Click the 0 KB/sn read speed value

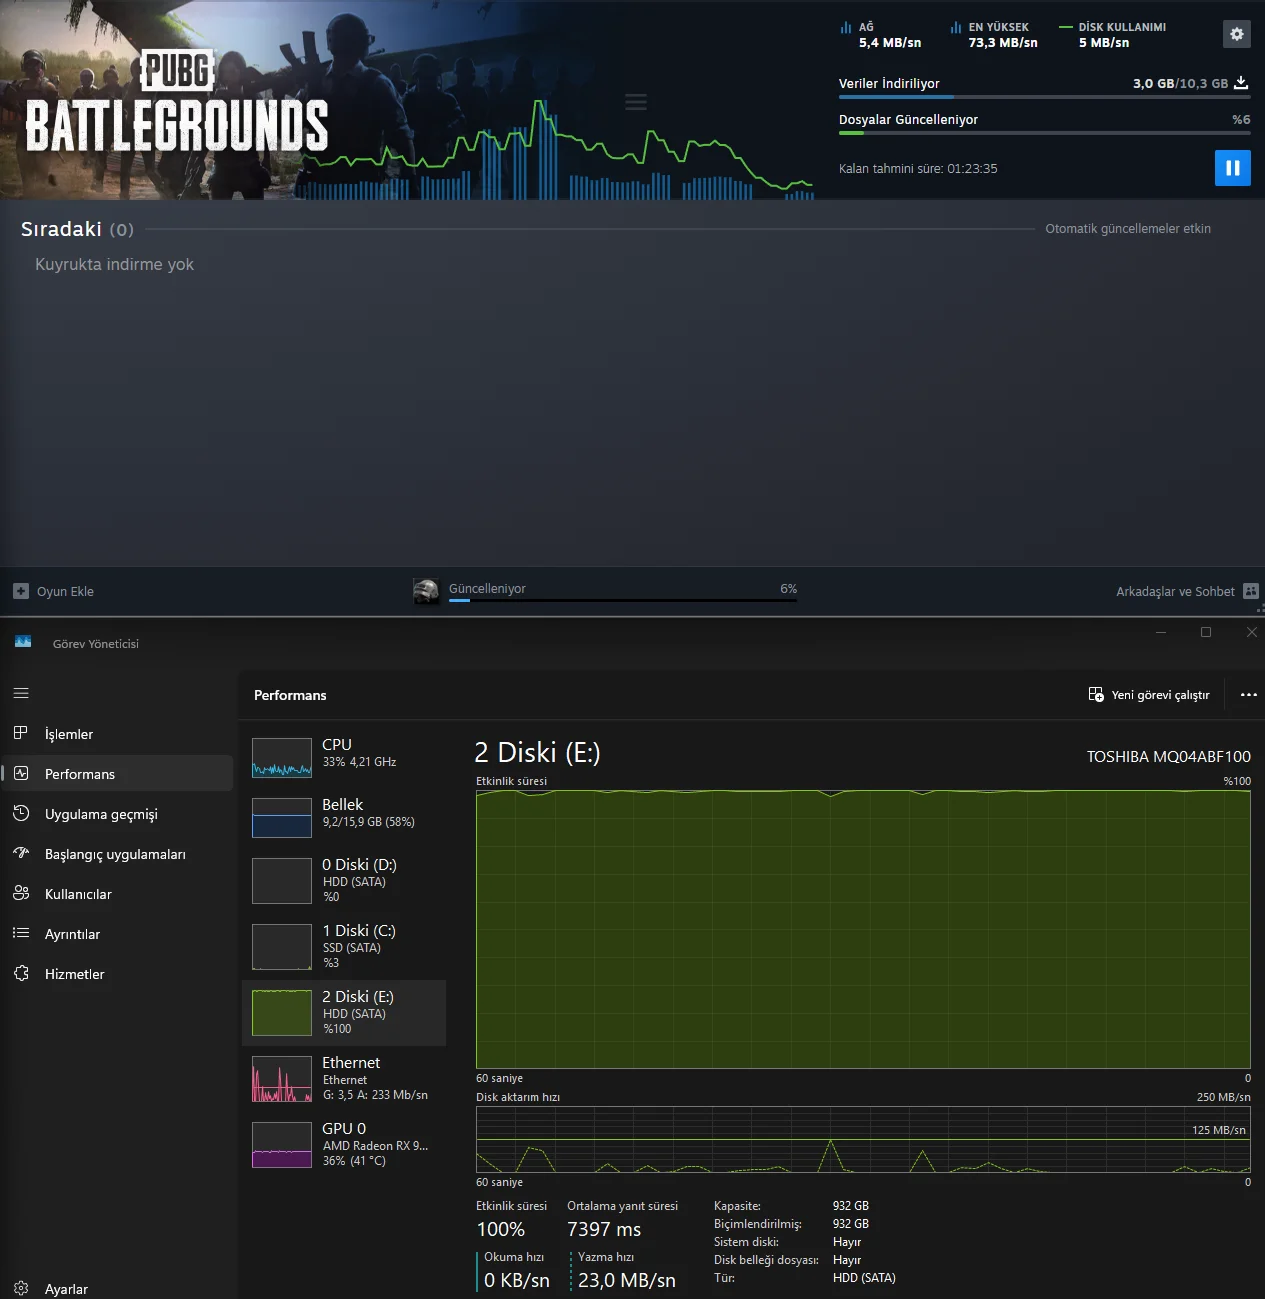(517, 1280)
